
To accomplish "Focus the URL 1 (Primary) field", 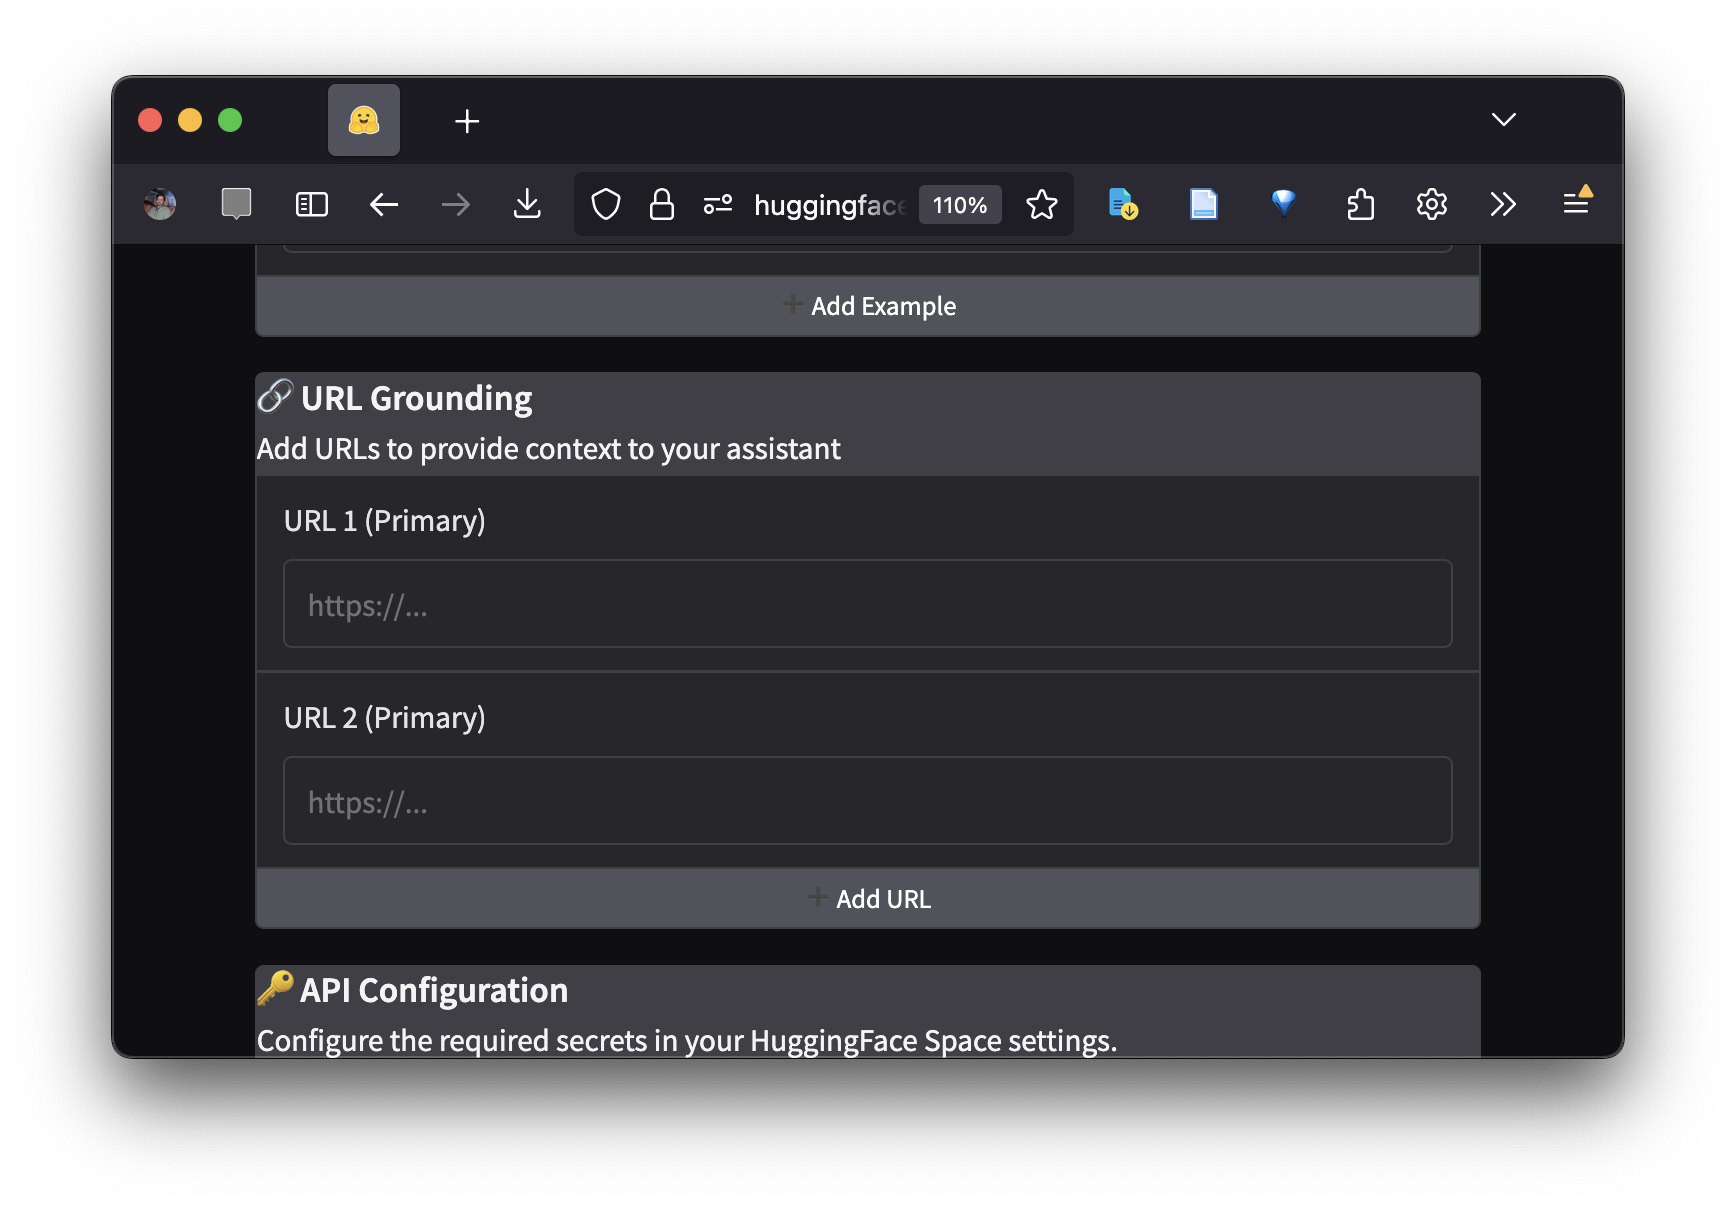I will pyautogui.click(x=868, y=604).
